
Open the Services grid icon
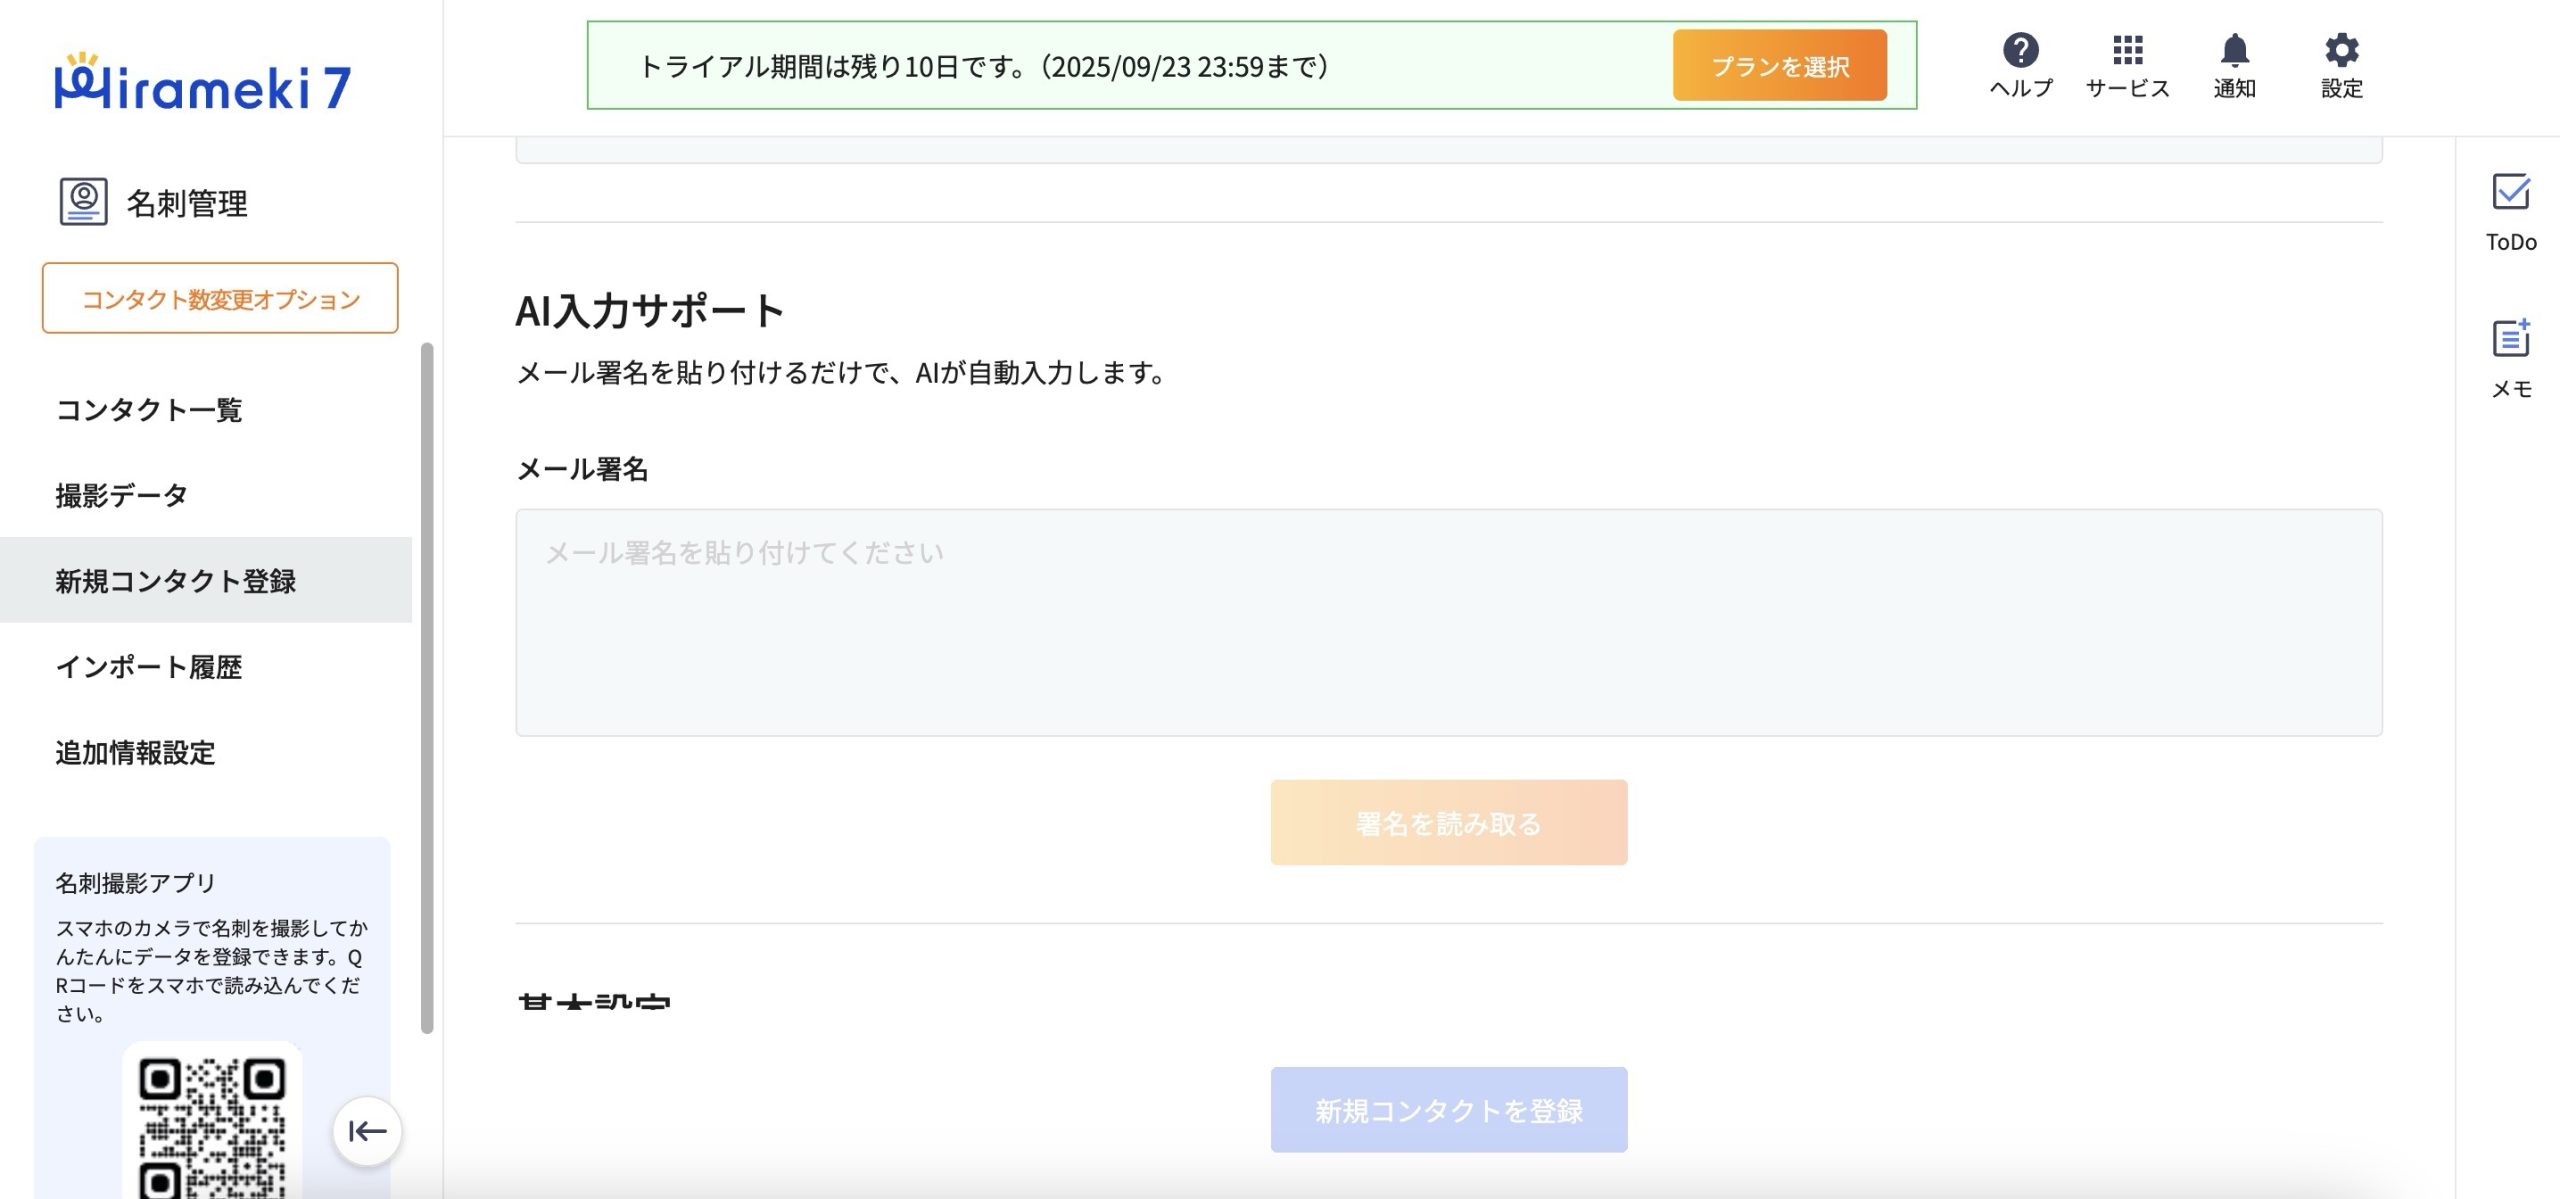tap(2127, 50)
